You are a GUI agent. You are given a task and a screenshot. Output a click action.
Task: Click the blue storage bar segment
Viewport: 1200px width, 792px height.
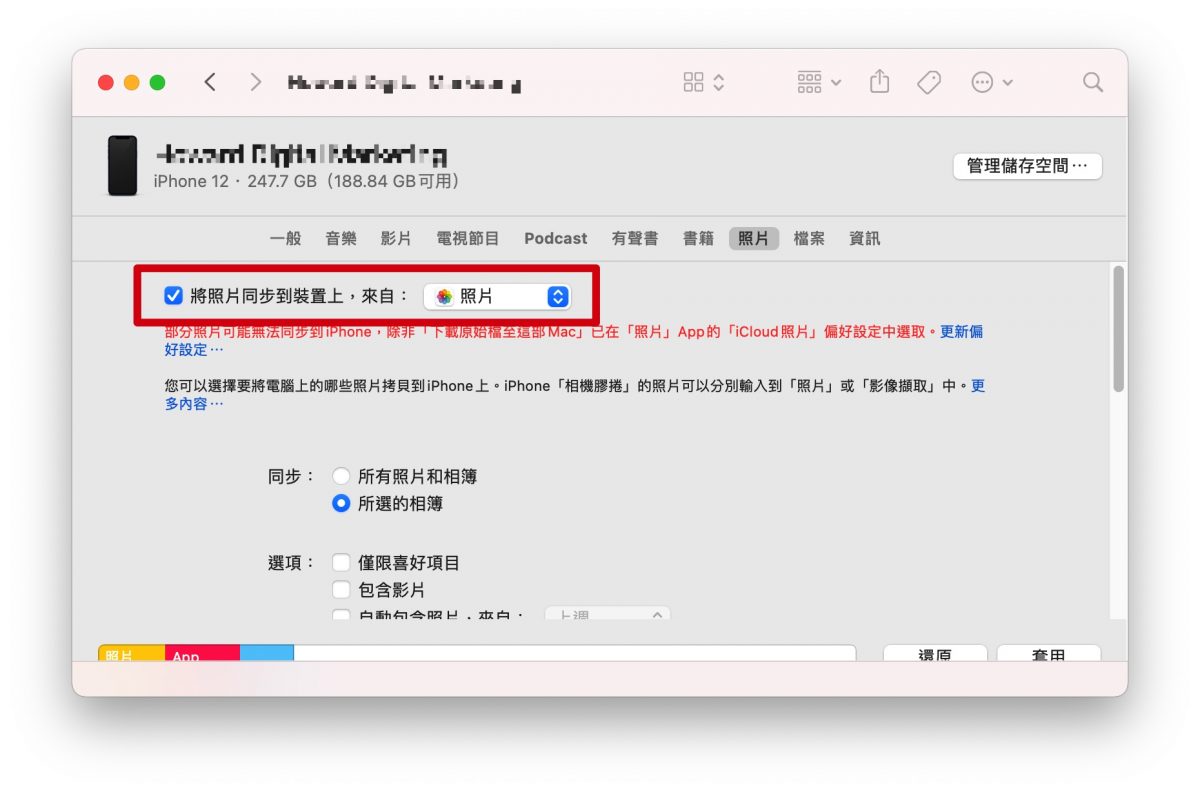point(267,653)
